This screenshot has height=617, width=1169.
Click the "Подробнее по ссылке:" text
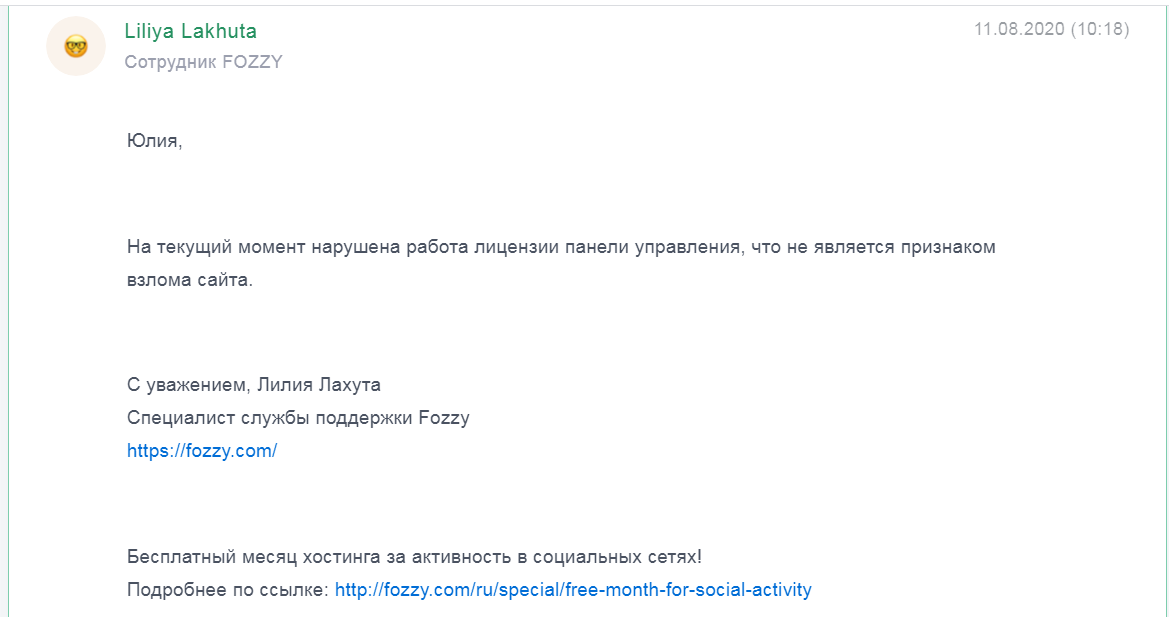(x=227, y=590)
